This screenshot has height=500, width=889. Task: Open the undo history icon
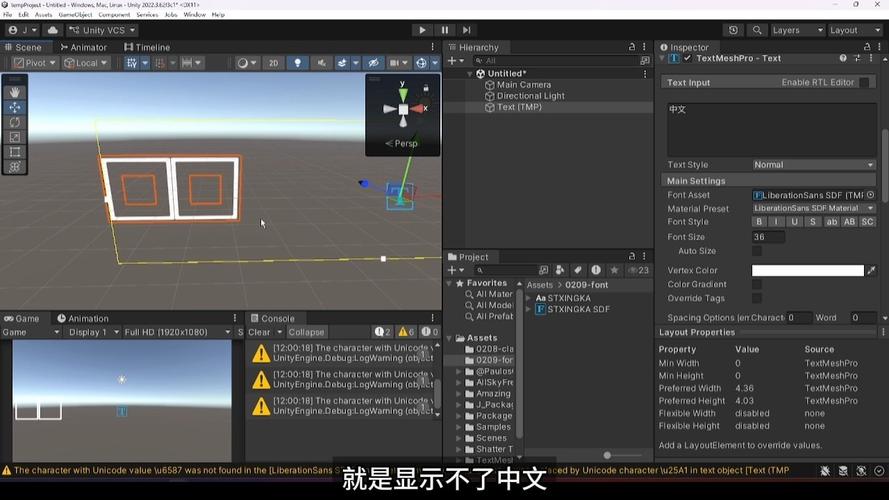[733, 30]
